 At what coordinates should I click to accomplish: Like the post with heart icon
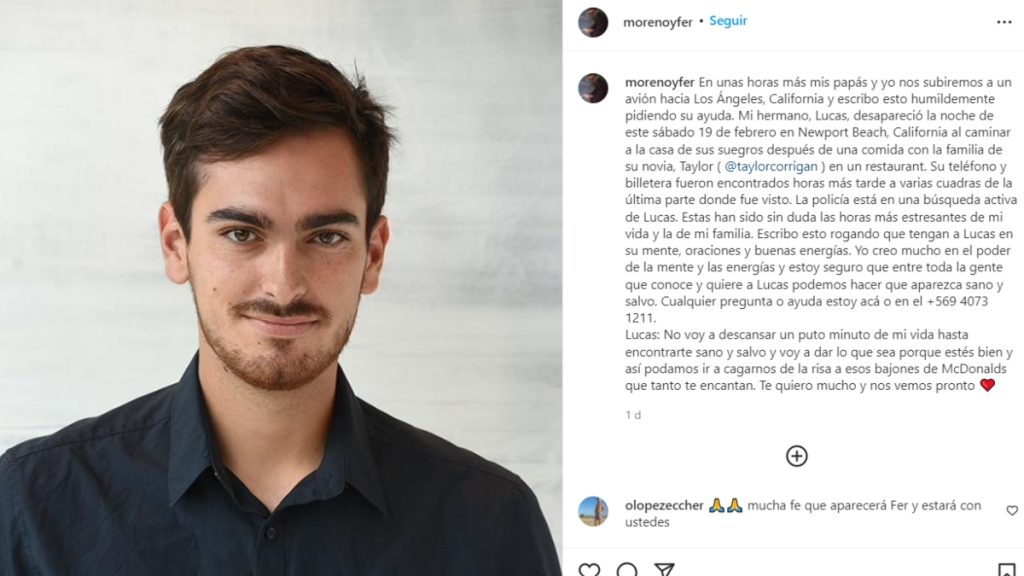click(x=589, y=569)
